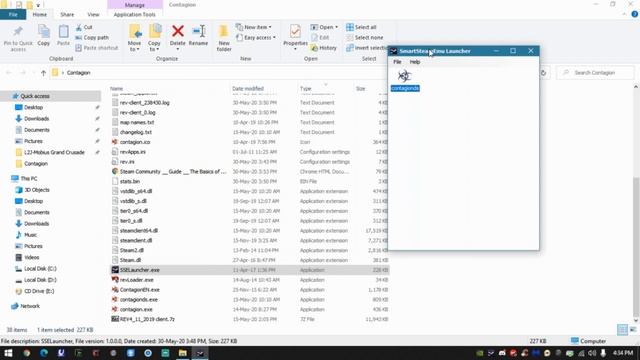This screenshot has height=360, width=640.
Task: Click the Search Contagion input field
Action: click(x=595, y=73)
